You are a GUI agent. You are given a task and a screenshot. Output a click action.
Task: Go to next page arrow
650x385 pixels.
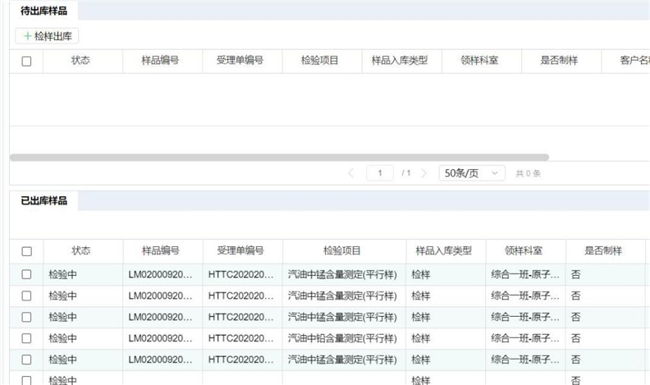424,173
